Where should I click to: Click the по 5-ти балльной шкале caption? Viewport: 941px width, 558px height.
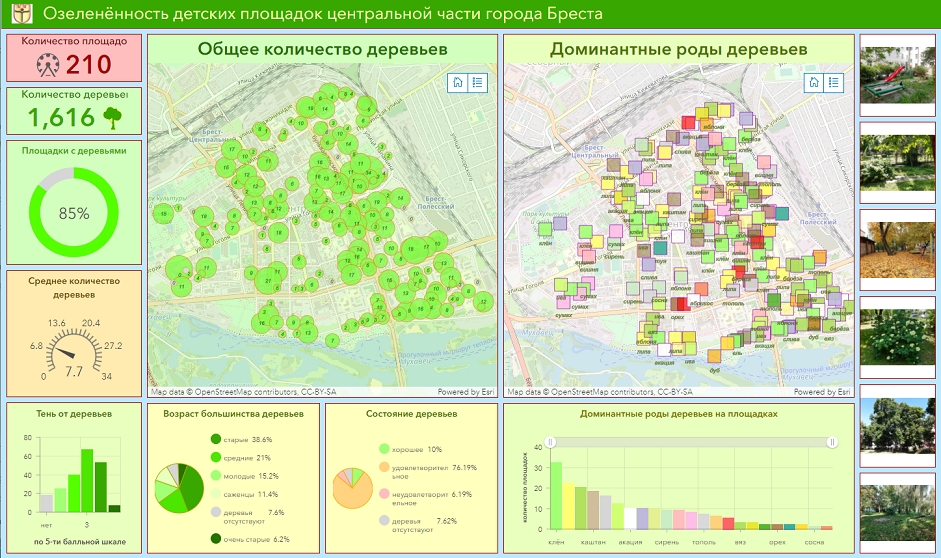(80, 541)
